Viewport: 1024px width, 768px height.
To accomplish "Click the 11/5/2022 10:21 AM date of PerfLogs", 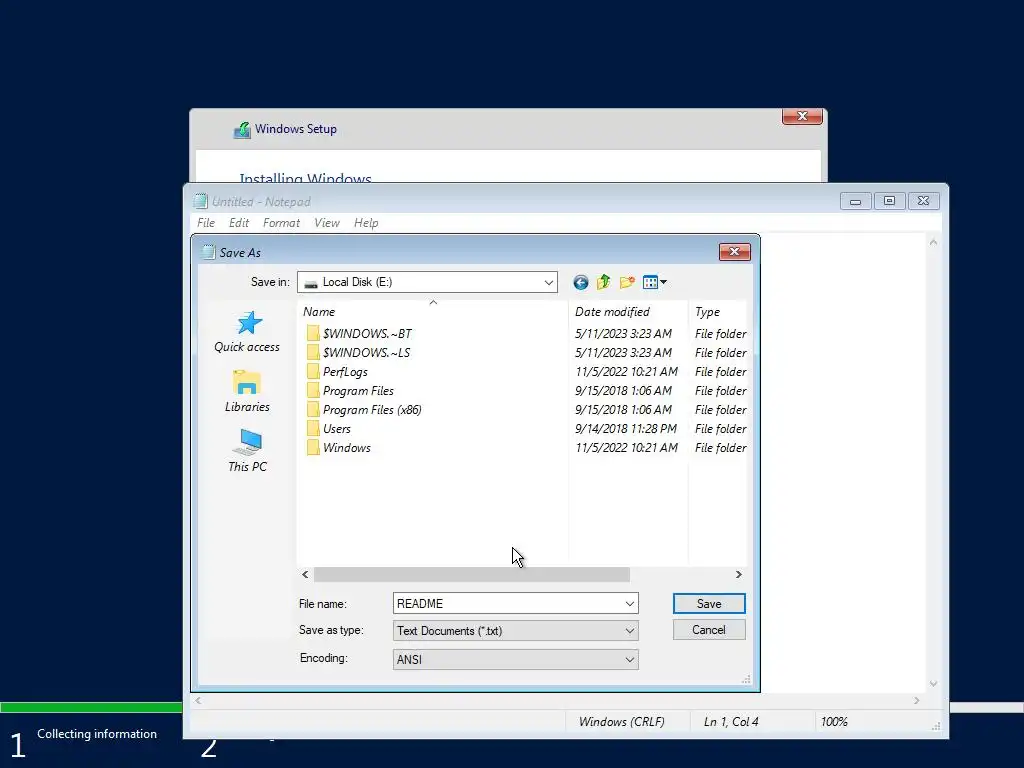I will (626, 372).
